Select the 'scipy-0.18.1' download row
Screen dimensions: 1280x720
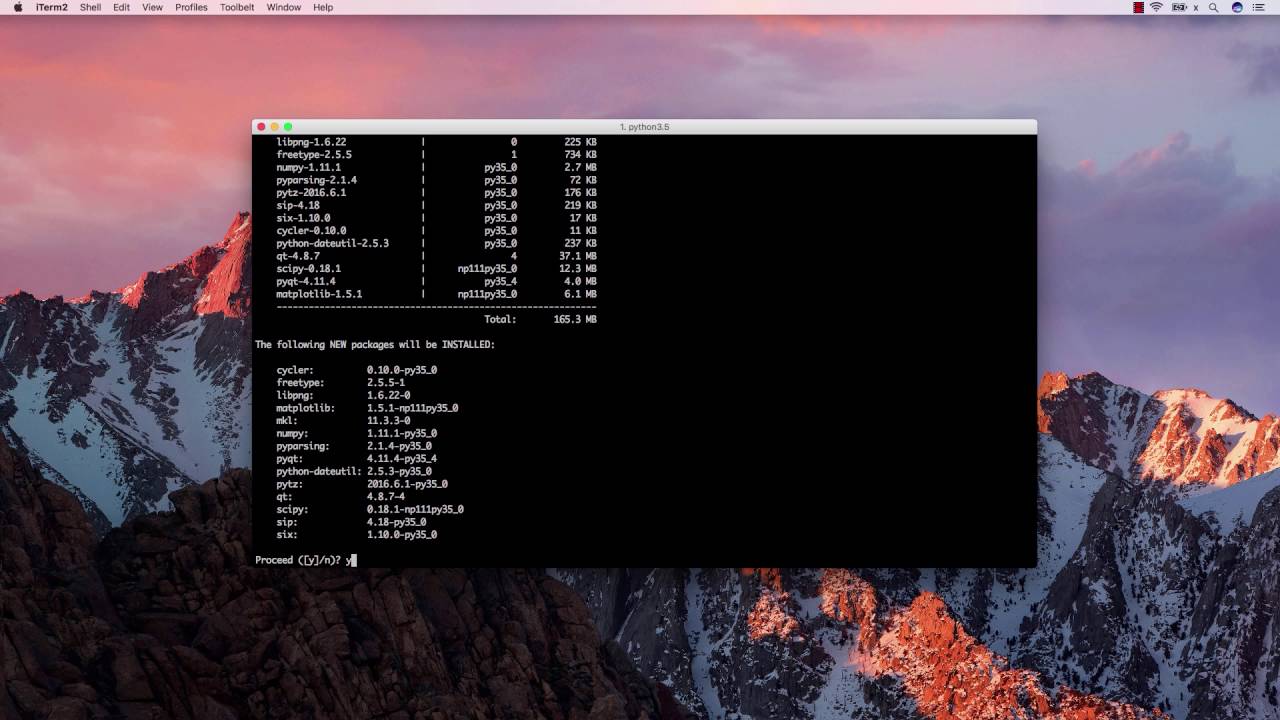(436, 269)
